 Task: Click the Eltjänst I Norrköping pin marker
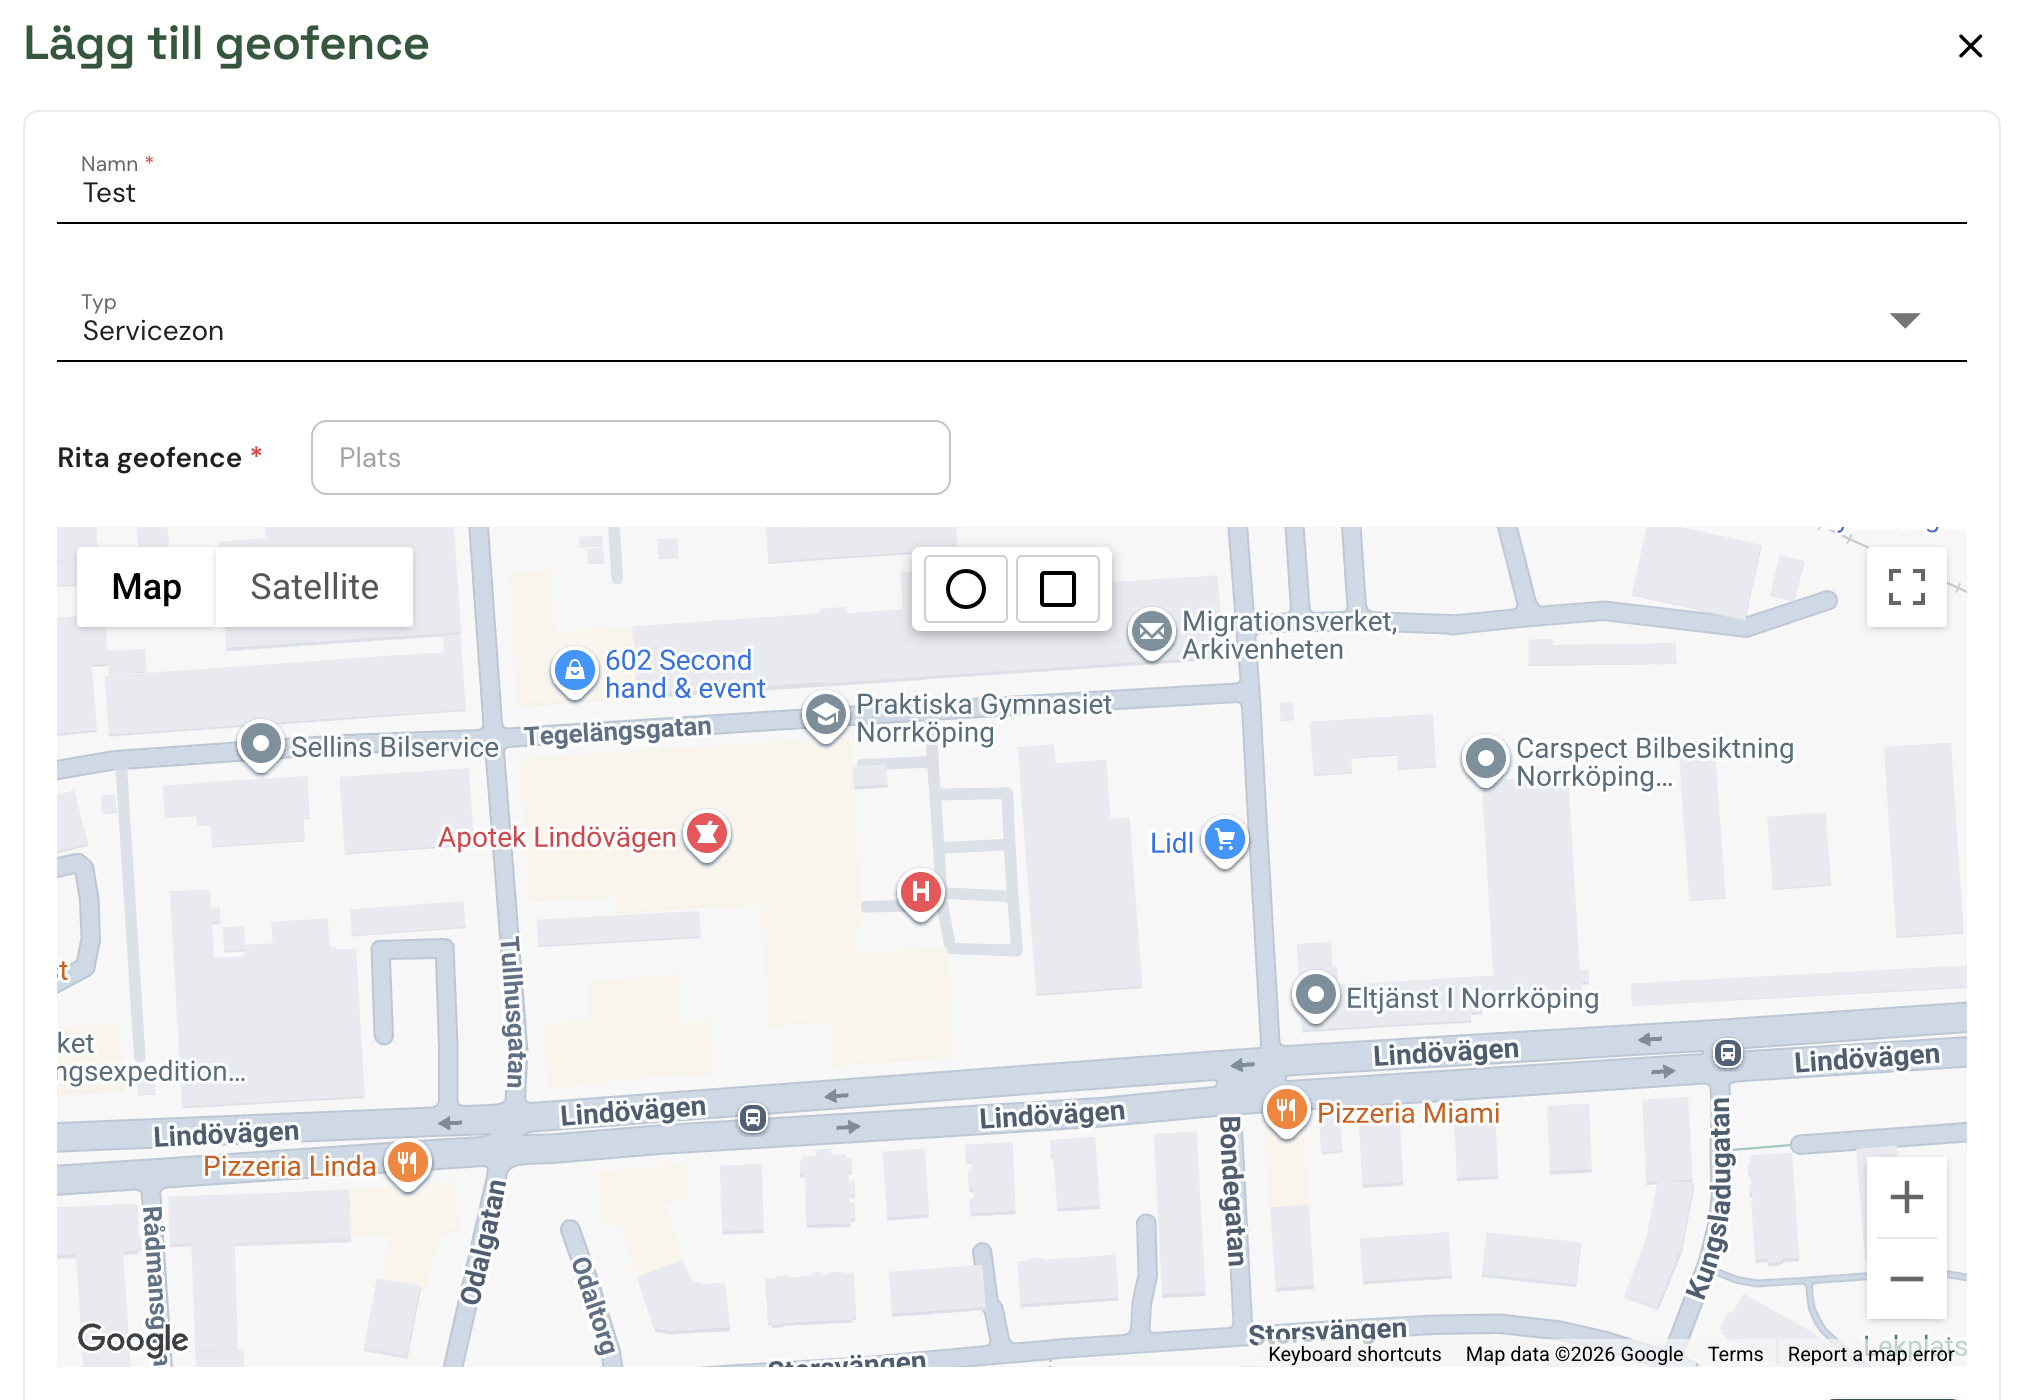tap(1316, 996)
